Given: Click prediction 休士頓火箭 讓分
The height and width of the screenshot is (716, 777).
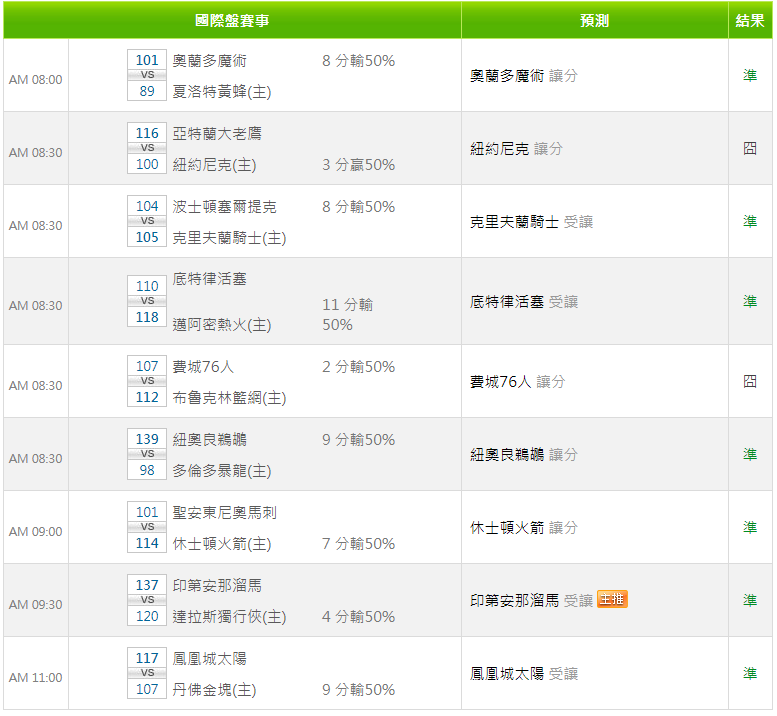Looking at the screenshot, I should [x=523, y=527].
